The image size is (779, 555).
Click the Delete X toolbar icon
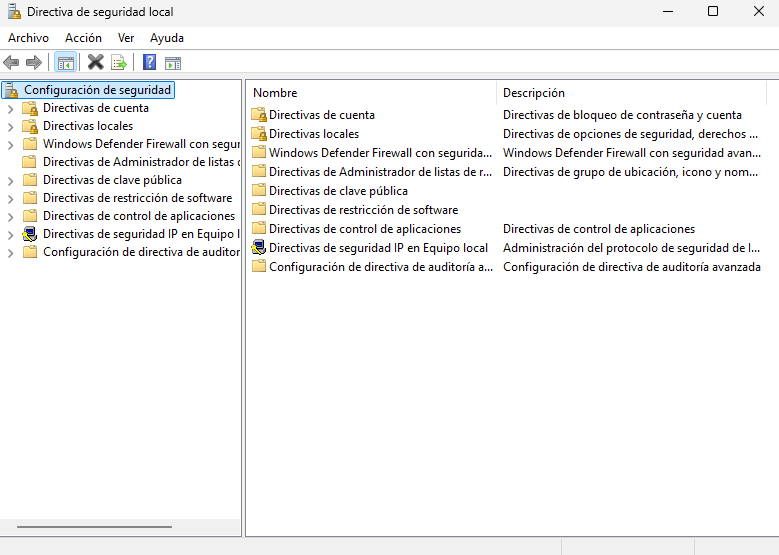click(96, 62)
